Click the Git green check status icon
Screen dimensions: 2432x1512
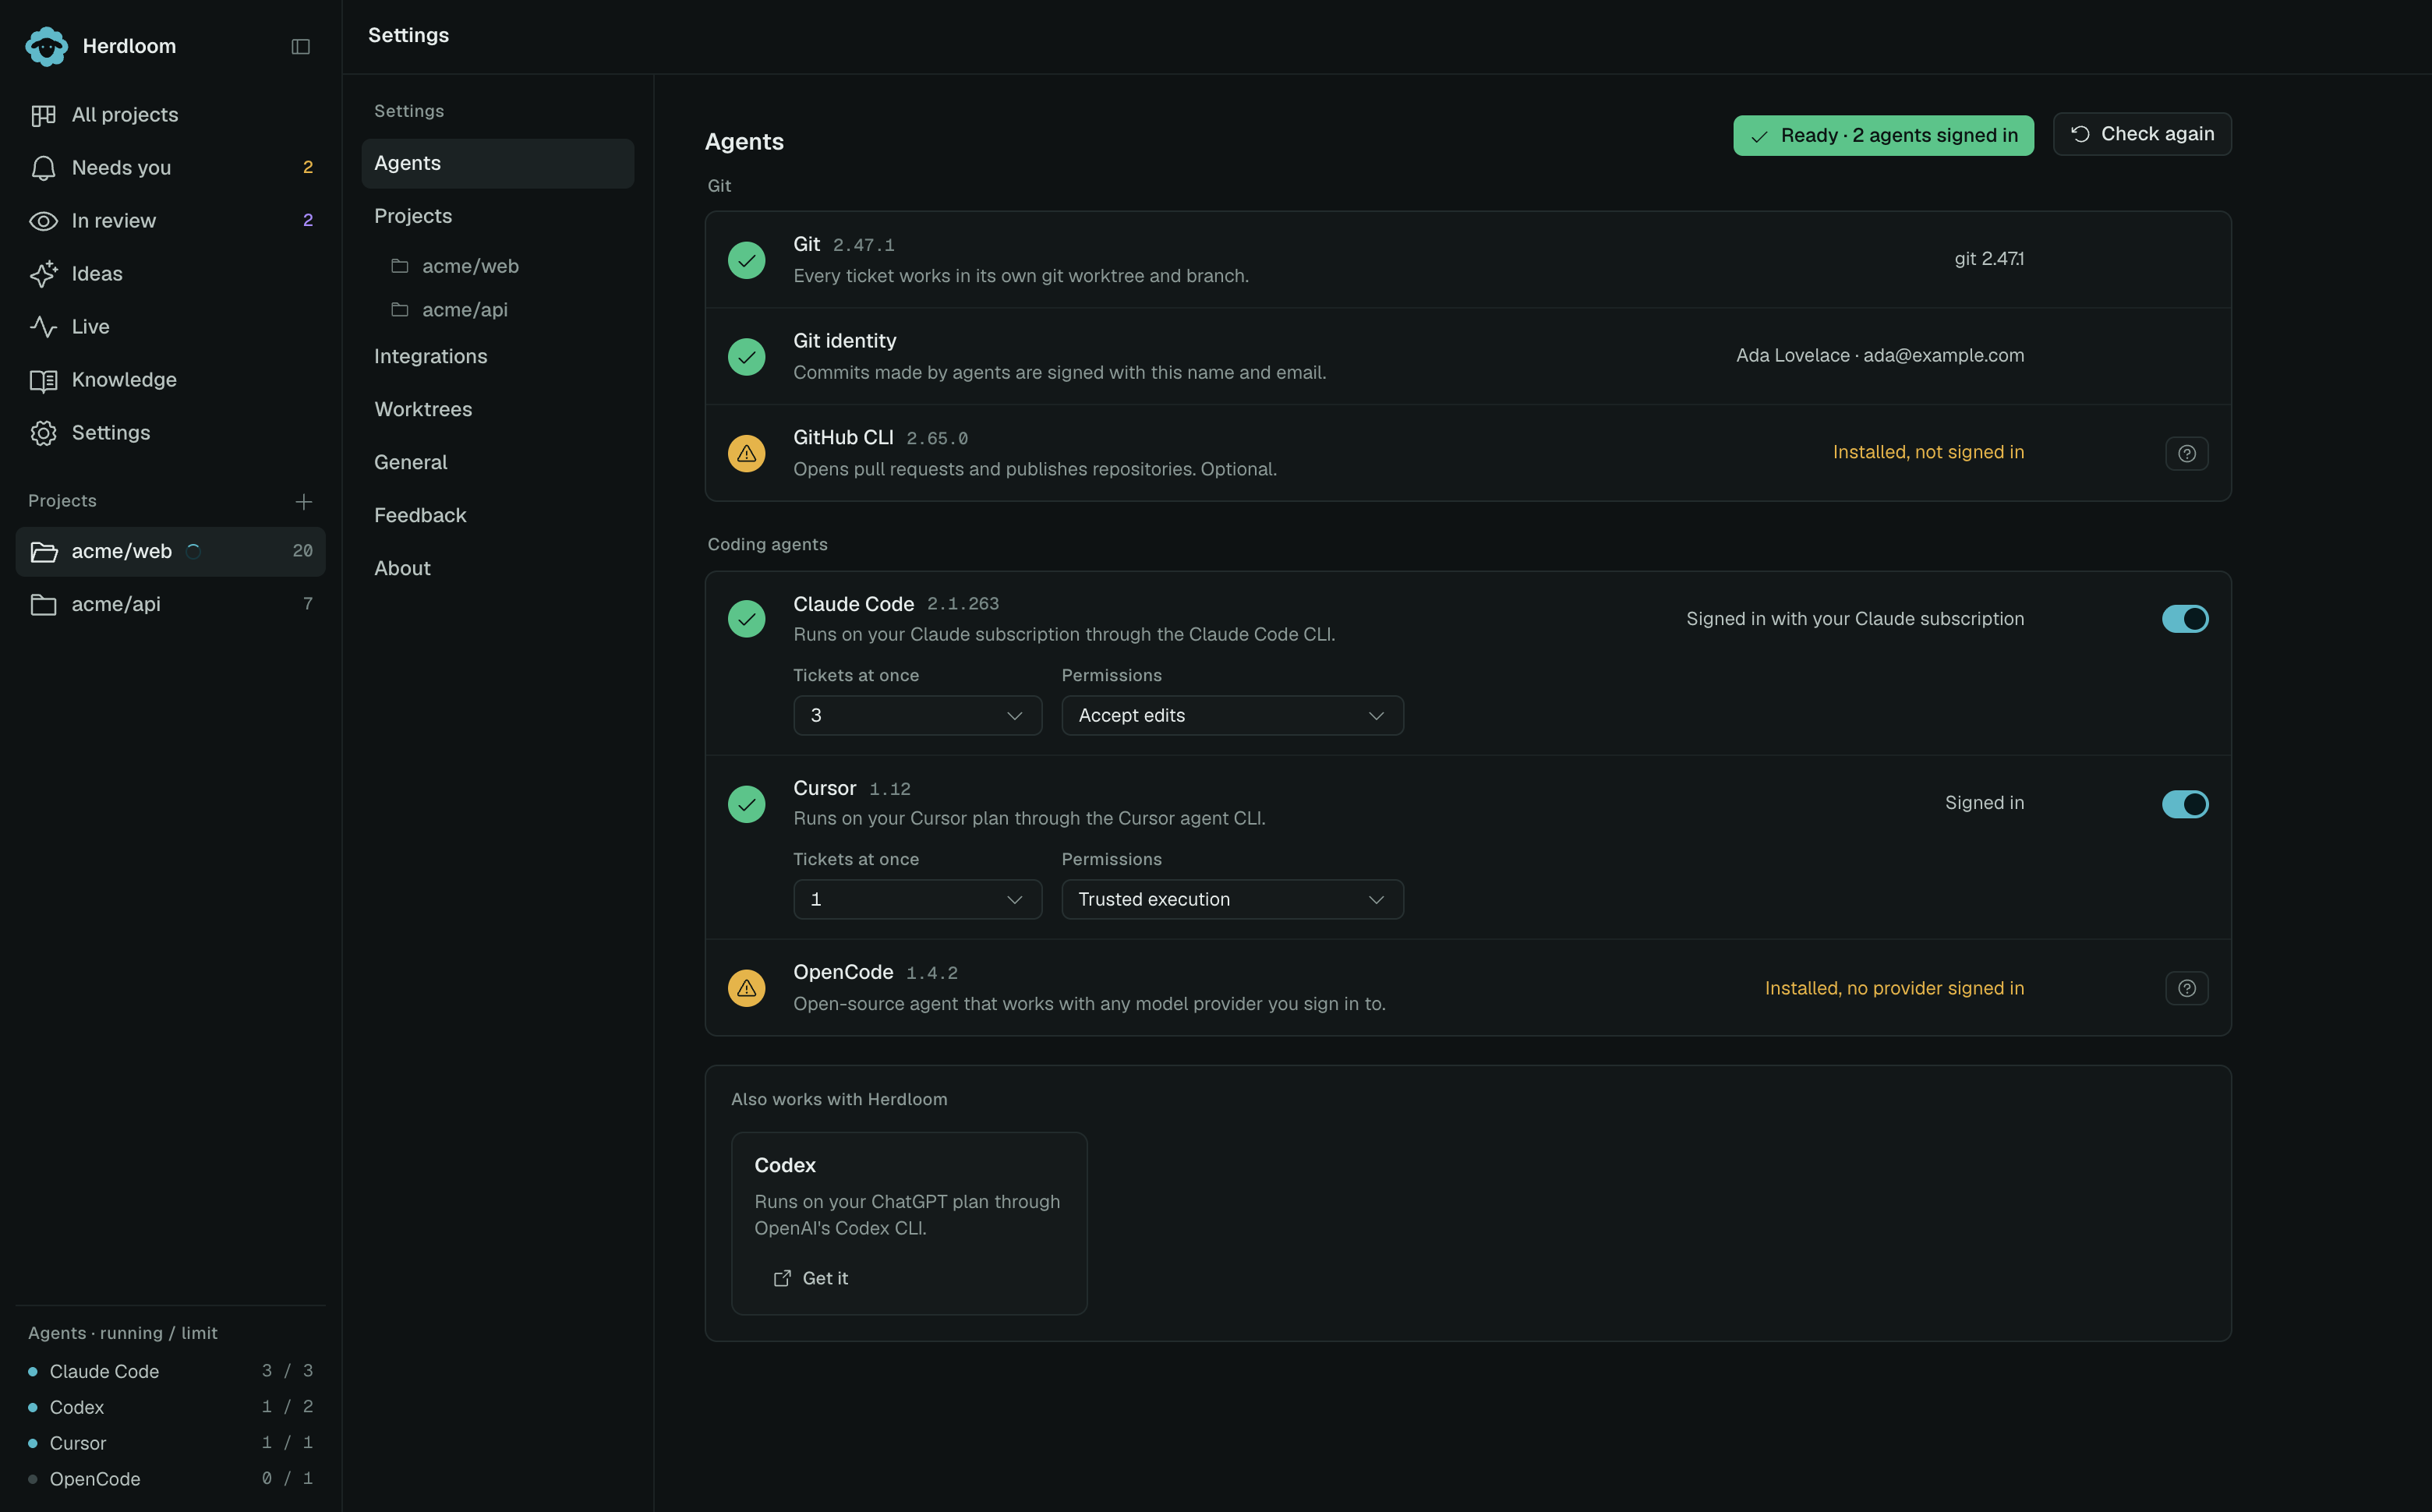[746, 261]
